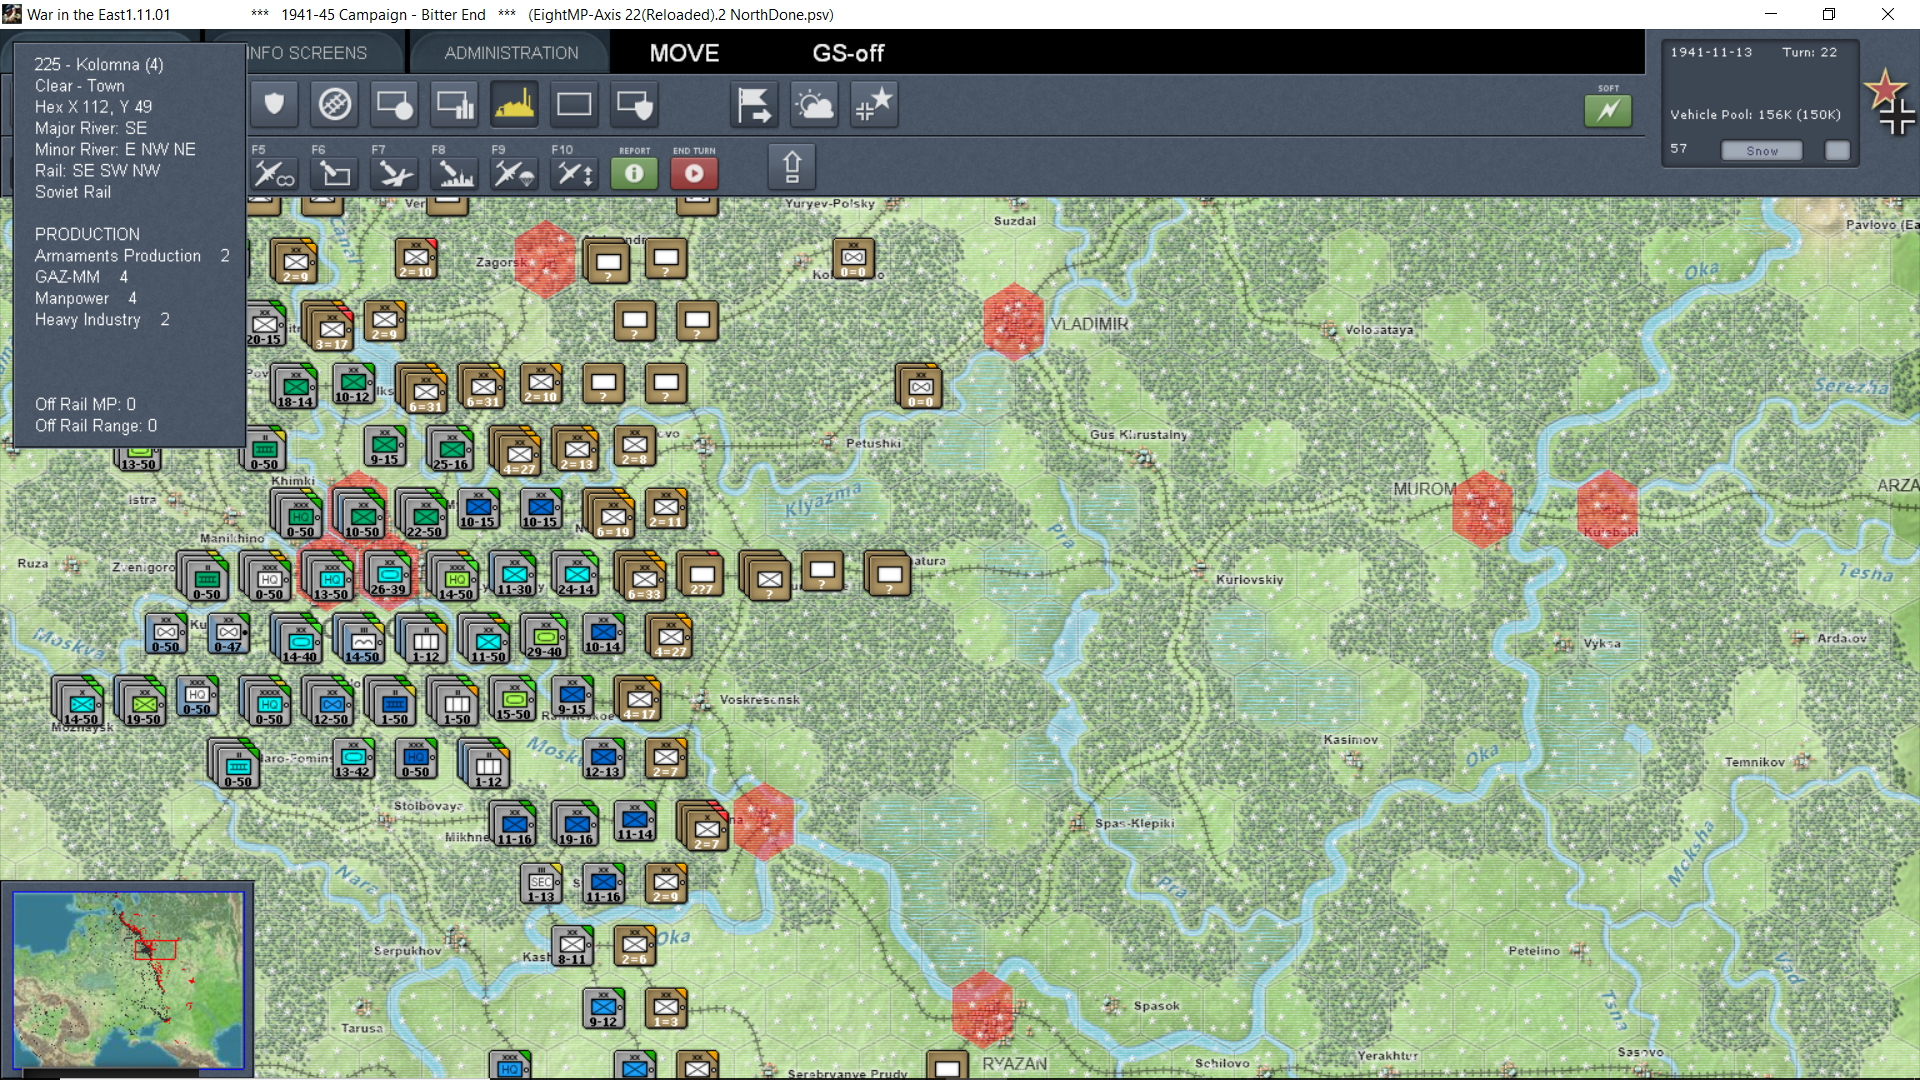Screen dimensions: 1920x1080
Task: Select F7 bomb airfield mode icon
Action: pyautogui.click(x=394, y=174)
